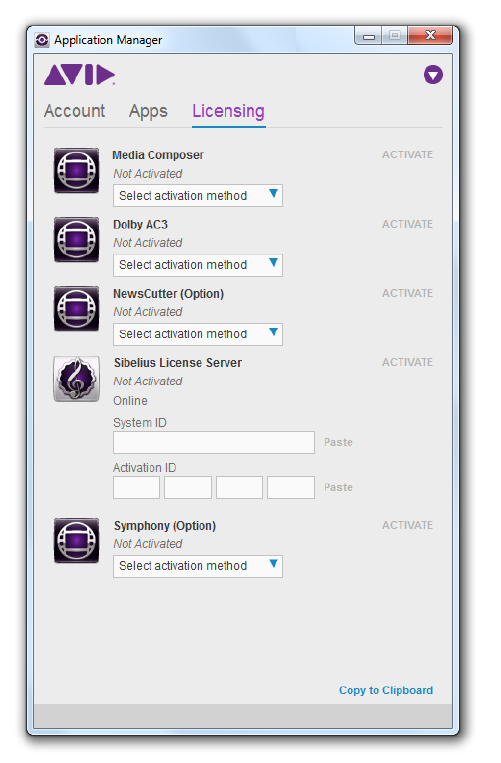Click ACTIVATE for Media Composer
Image resolution: width=501 pixels, height=763 pixels.
coord(407,155)
